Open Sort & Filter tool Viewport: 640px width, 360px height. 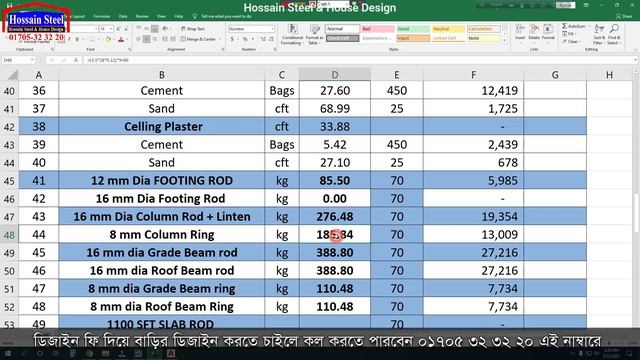pyautogui.click(x=599, y=34)
